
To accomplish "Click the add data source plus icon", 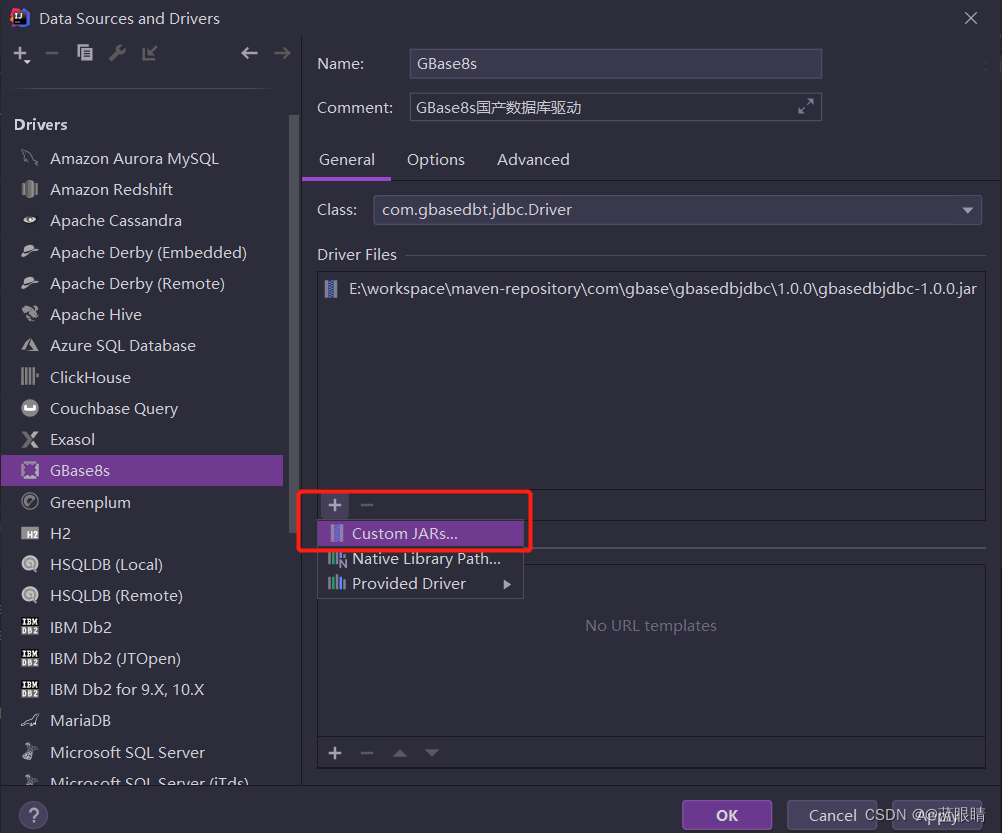I will (21, 54).
